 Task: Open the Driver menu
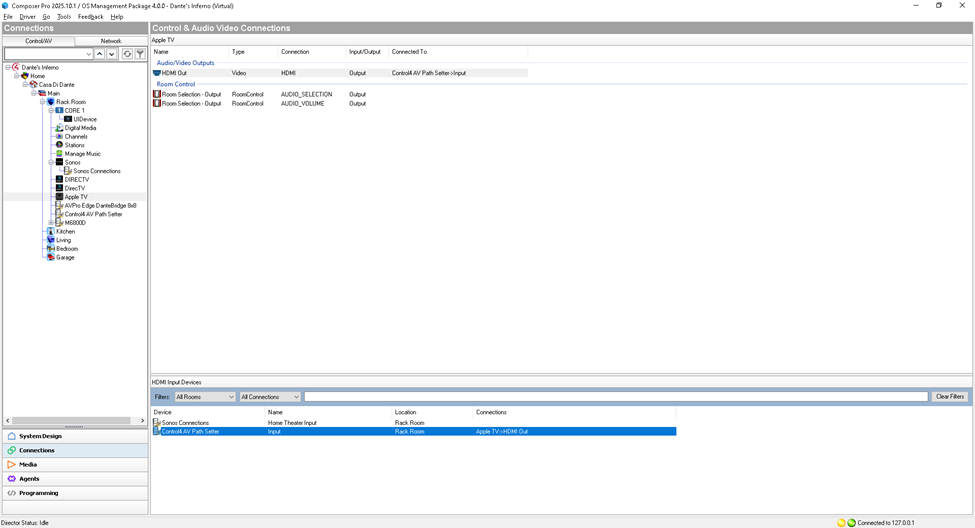click(x=27, y=17)
